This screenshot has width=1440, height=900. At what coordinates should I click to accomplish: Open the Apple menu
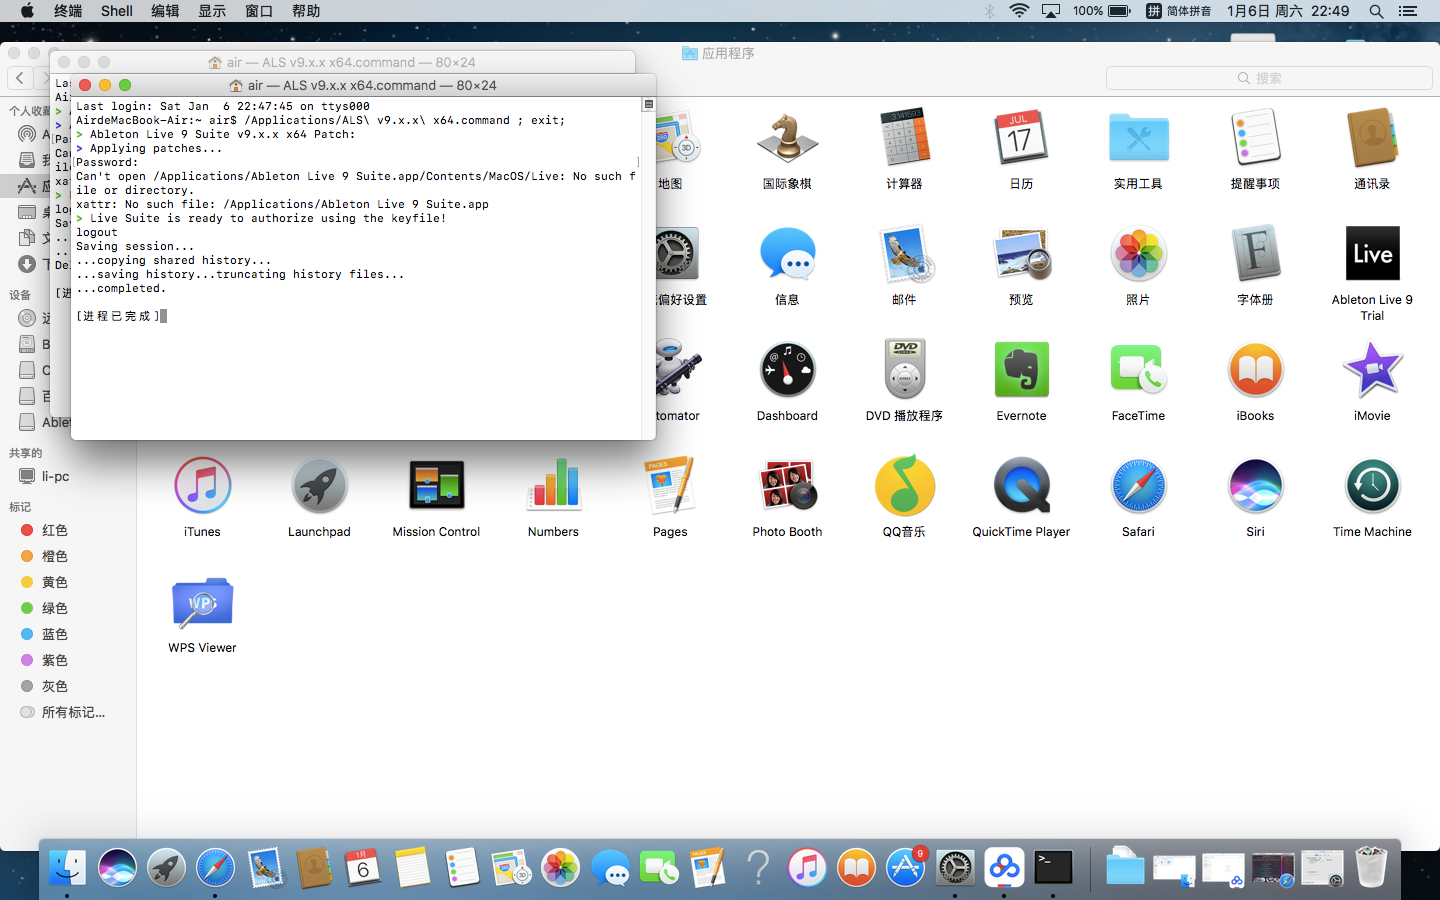27,11
